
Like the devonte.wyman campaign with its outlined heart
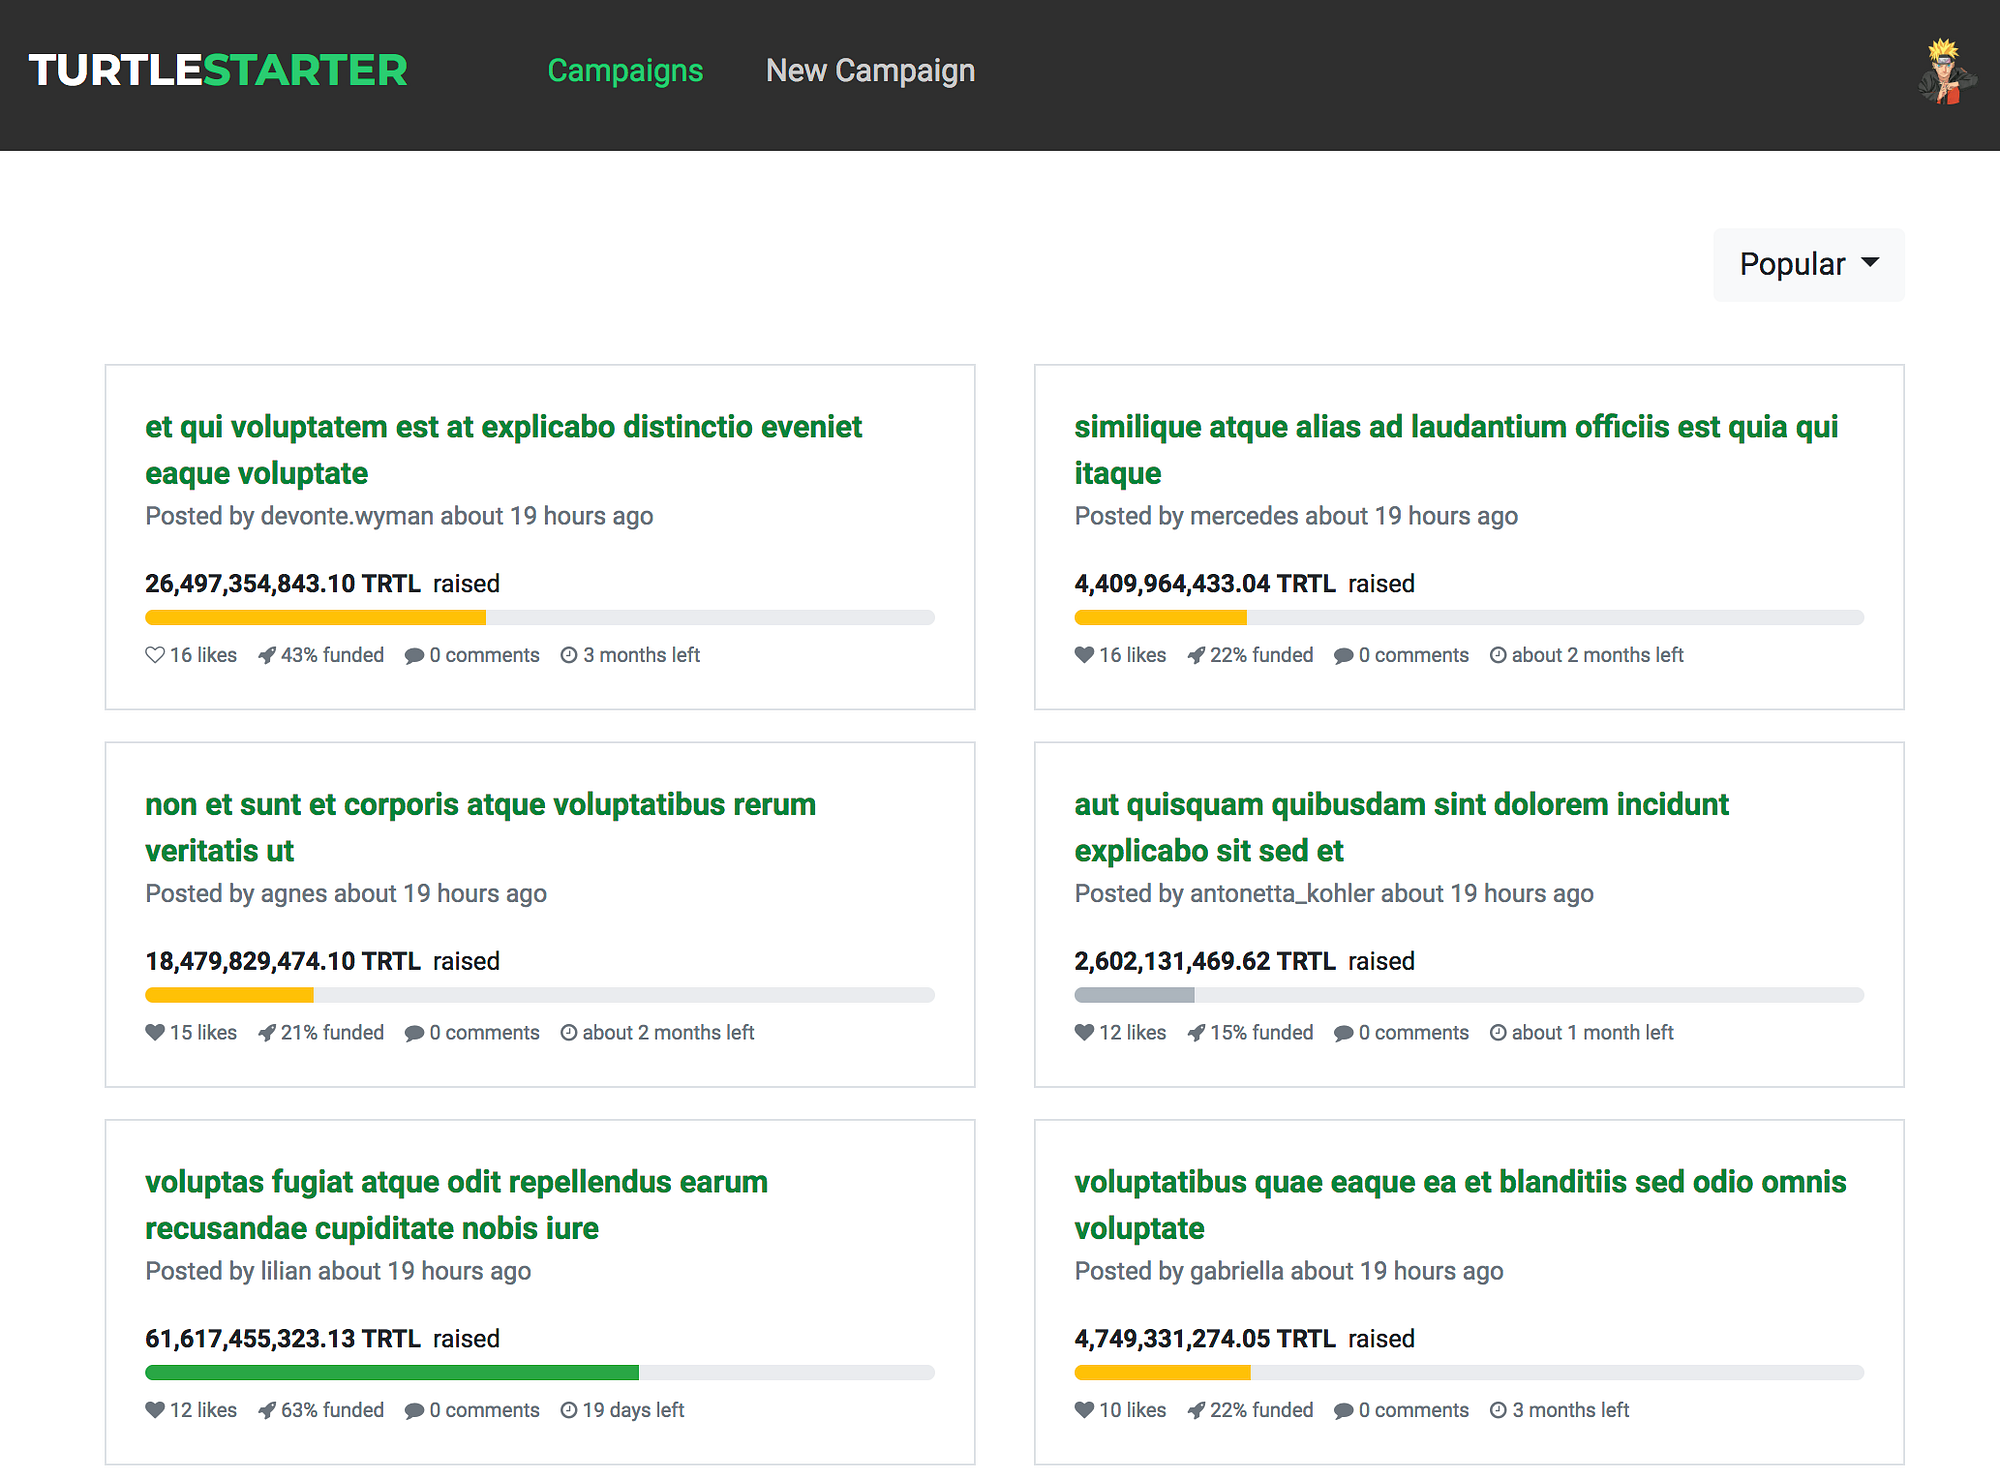point(155,655)
